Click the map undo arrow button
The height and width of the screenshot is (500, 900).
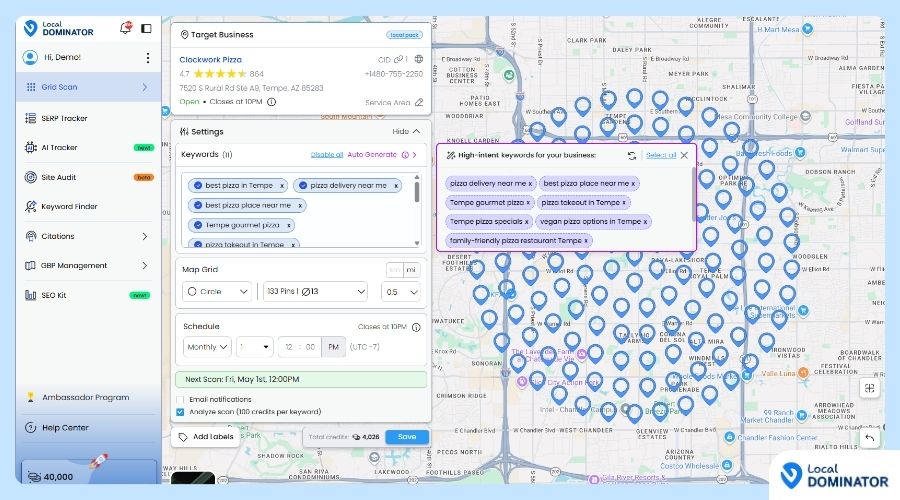tap(870, 438)
